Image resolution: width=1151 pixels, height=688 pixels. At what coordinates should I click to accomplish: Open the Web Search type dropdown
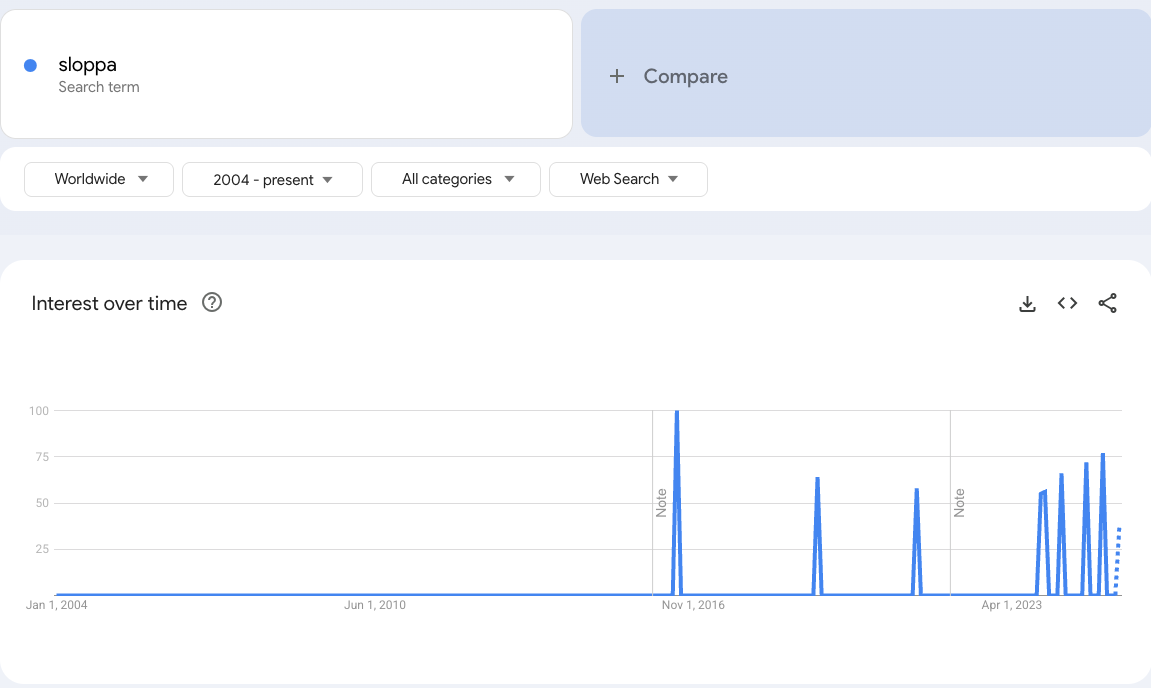(x=628, y=179)
